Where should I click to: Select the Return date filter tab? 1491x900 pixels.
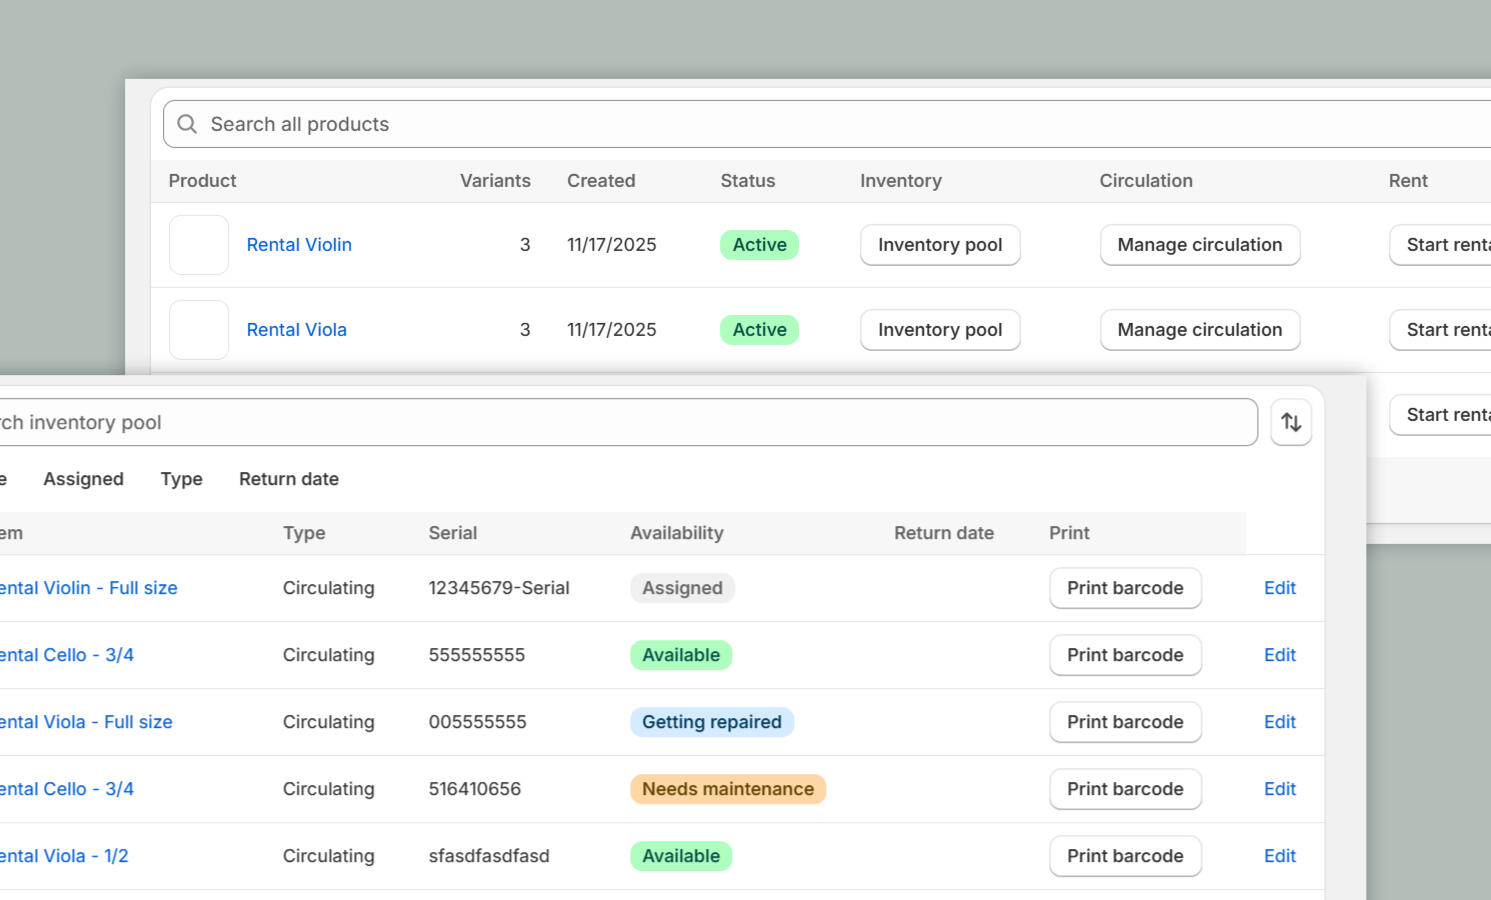tap(288, 479)
